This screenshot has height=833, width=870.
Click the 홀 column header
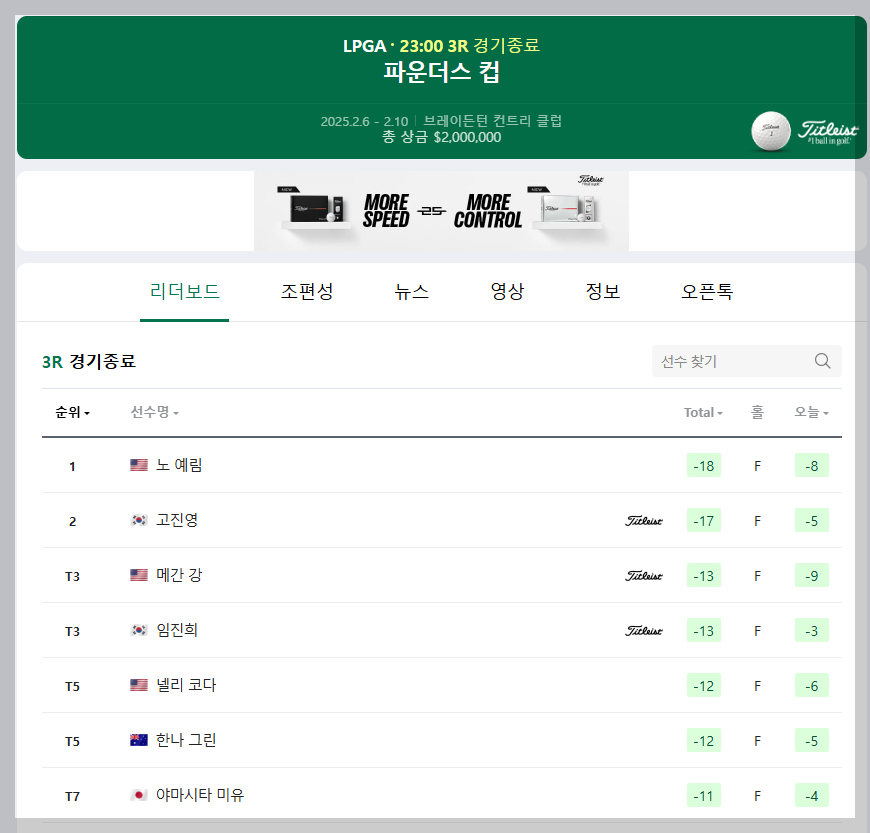point(757,412)
